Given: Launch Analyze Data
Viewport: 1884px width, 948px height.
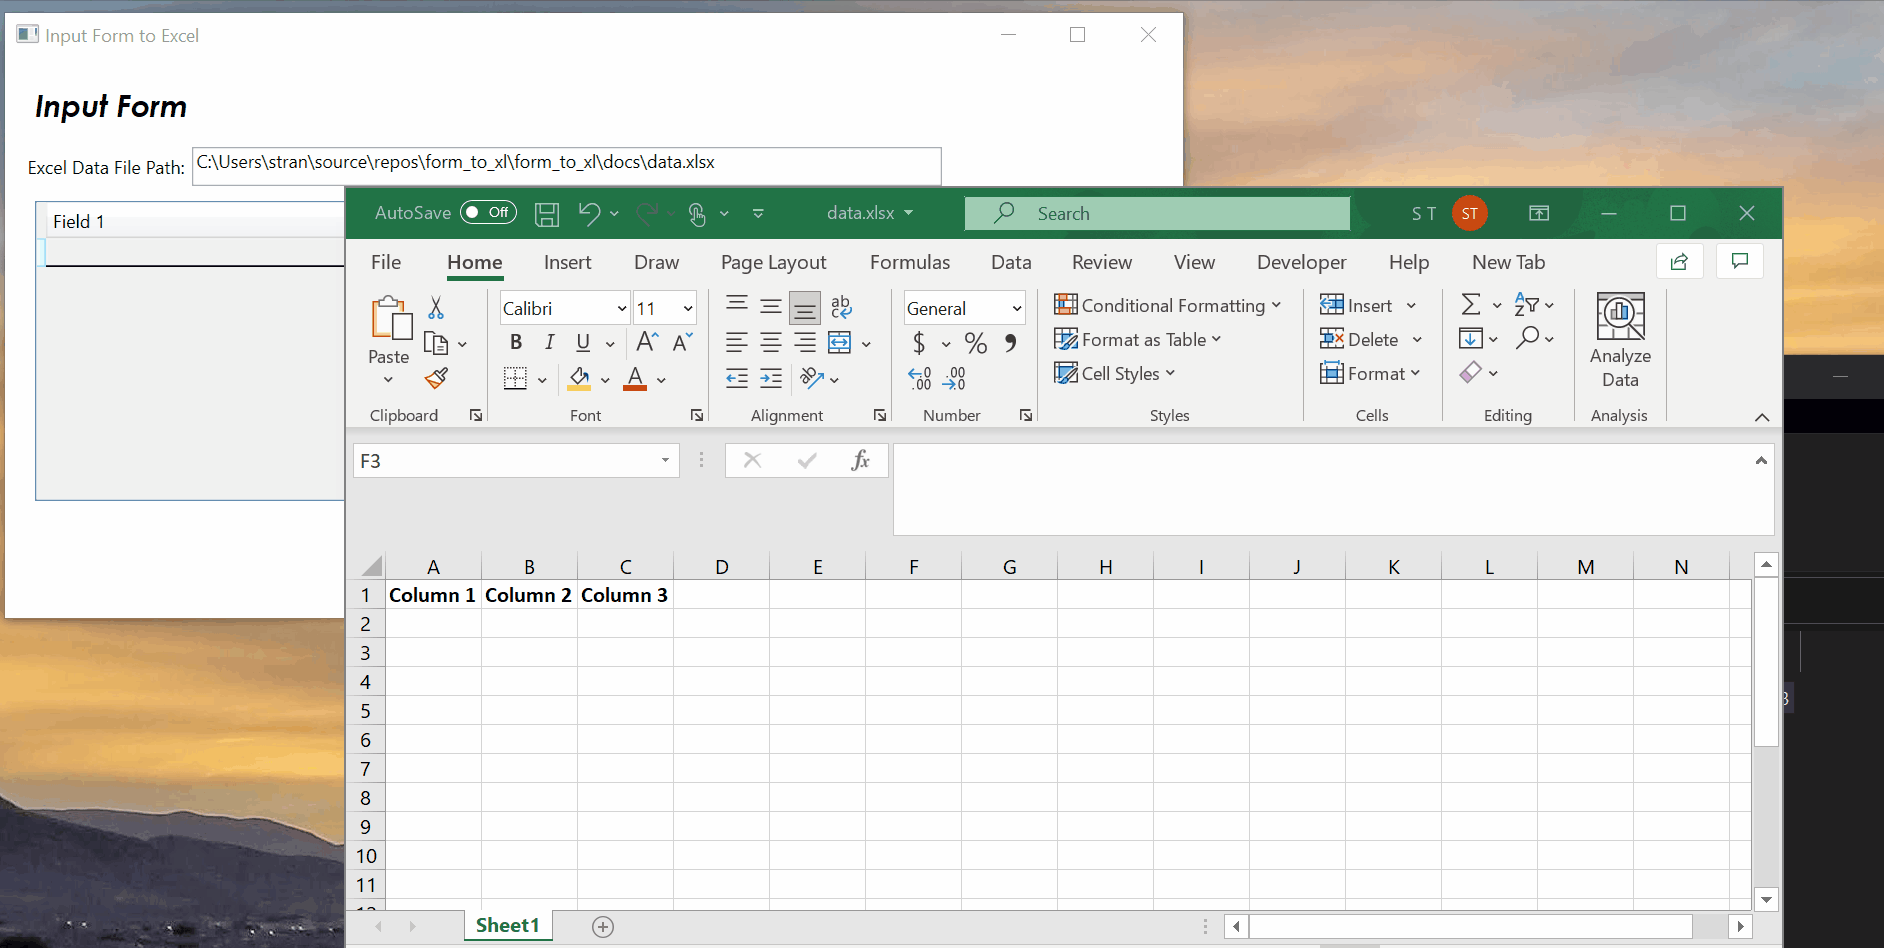Looking at the screenshot, I should pos(1620,338).
